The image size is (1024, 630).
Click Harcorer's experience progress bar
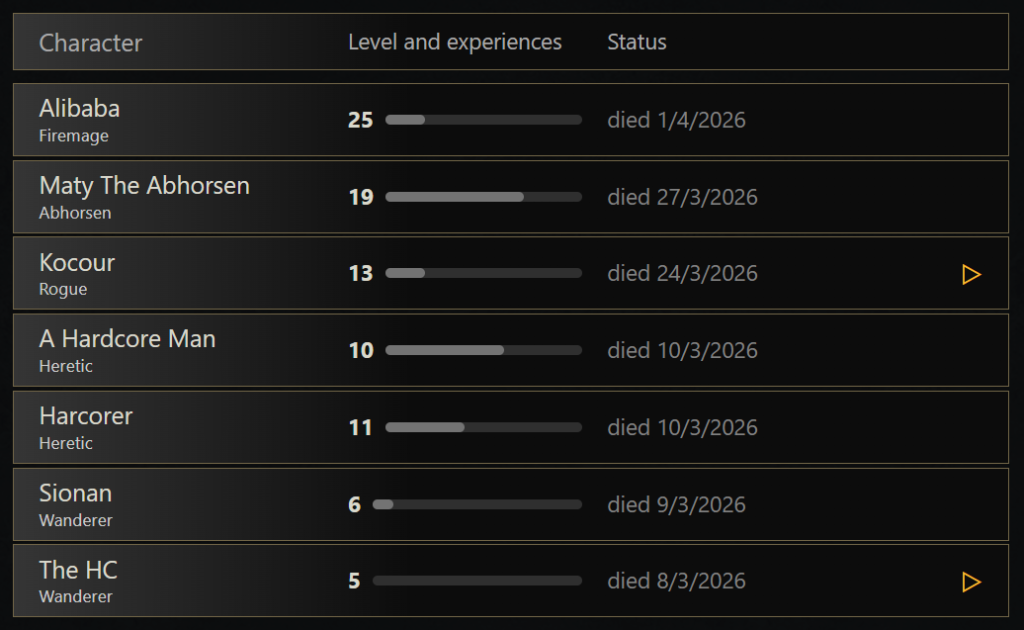coord(483,428)
